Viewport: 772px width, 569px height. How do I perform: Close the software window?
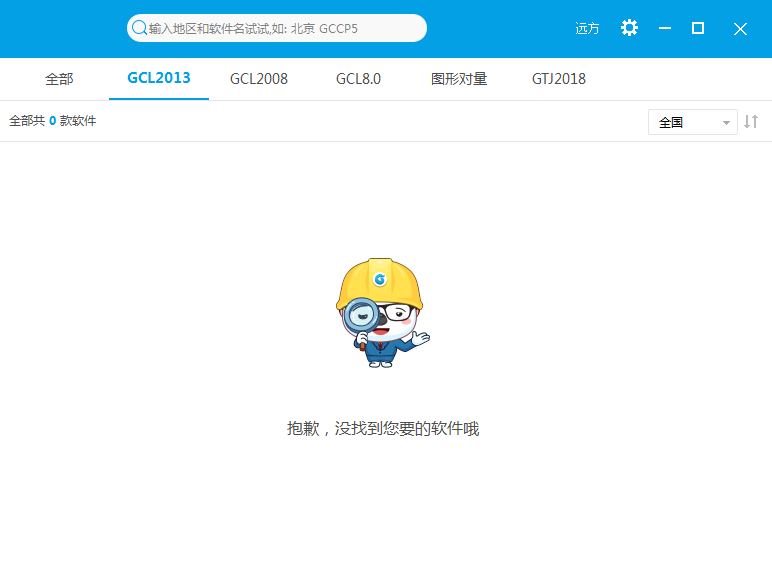point(740,29)
